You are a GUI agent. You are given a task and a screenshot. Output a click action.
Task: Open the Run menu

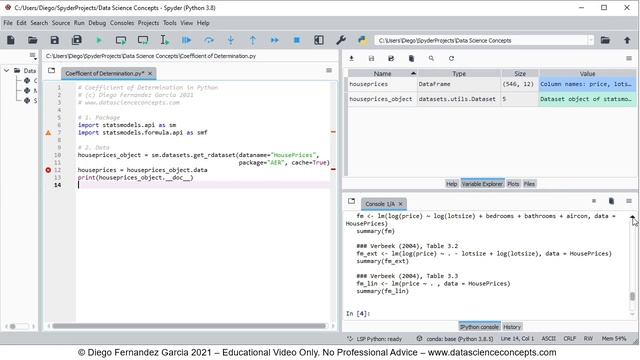click(x=79, y=23)
